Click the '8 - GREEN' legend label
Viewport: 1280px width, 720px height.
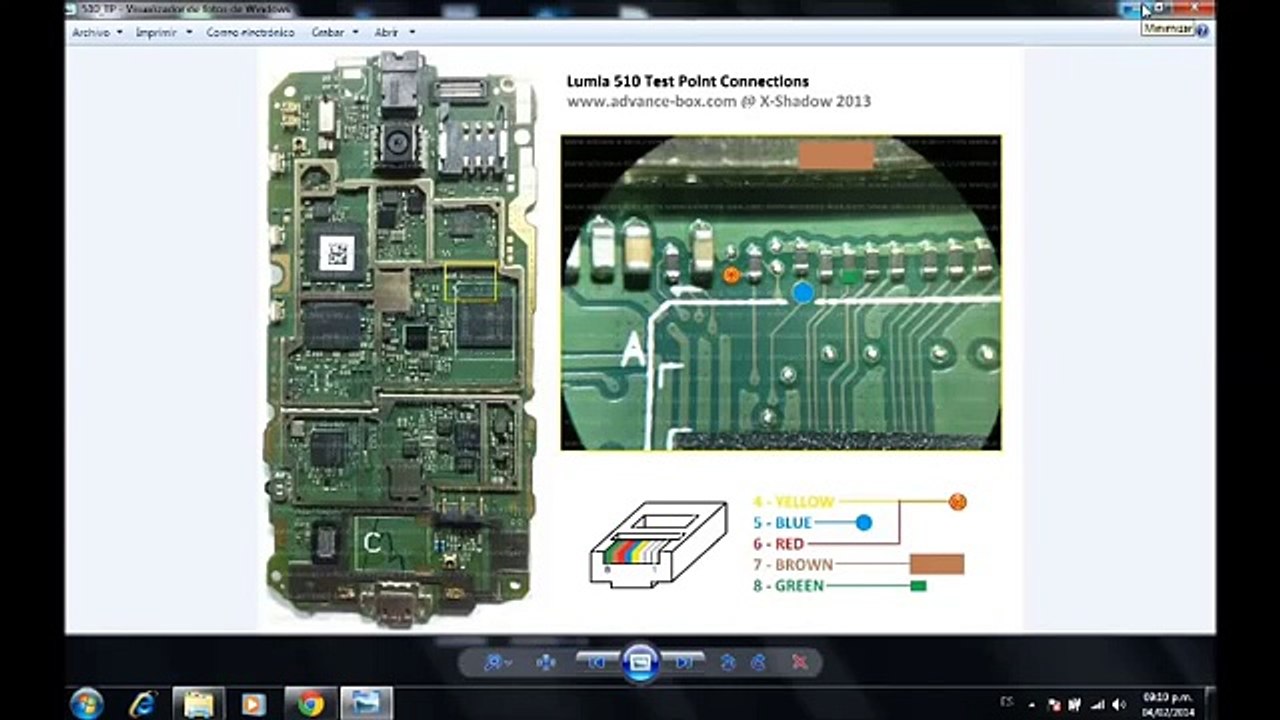788,586
